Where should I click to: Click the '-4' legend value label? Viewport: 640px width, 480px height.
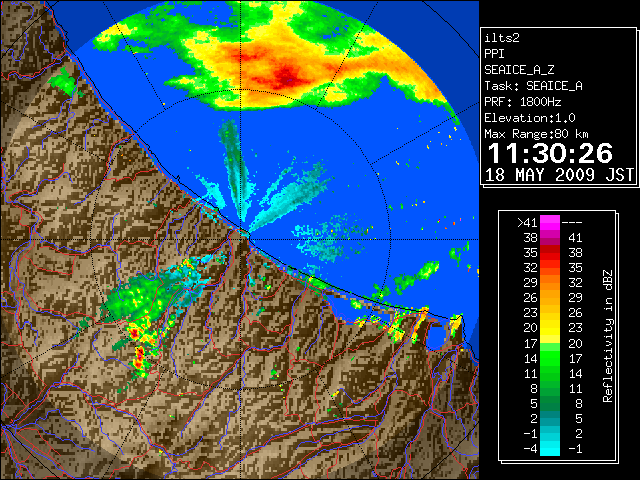tap(530, 449)
